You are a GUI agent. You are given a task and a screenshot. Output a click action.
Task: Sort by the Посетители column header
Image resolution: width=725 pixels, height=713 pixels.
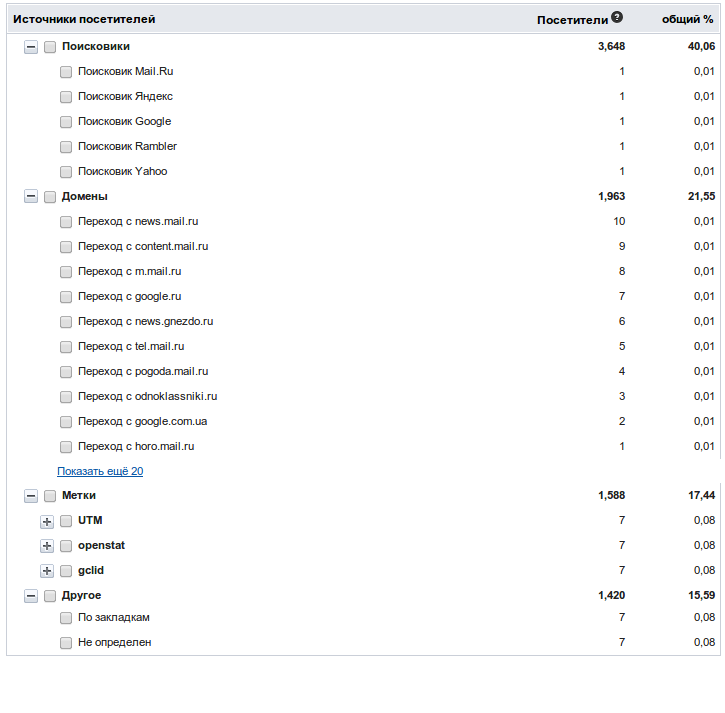pyautogui.click(x=572, y=19)
